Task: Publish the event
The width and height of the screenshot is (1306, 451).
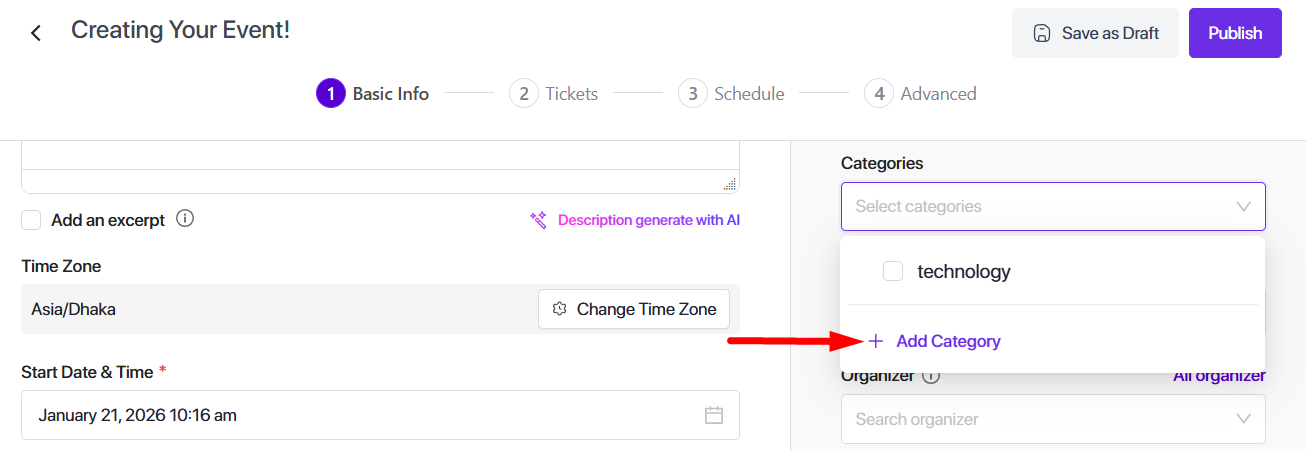Action: (x=1235, y=33)
